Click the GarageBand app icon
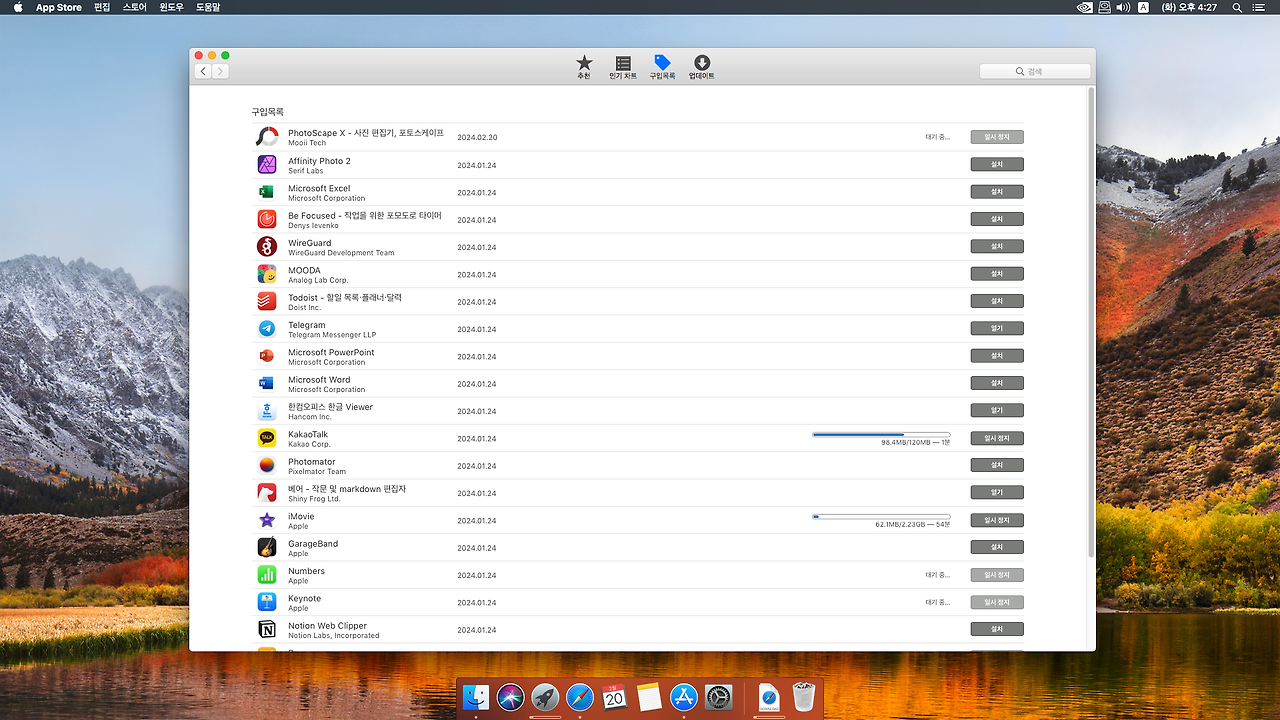 (x=267, y=547)
